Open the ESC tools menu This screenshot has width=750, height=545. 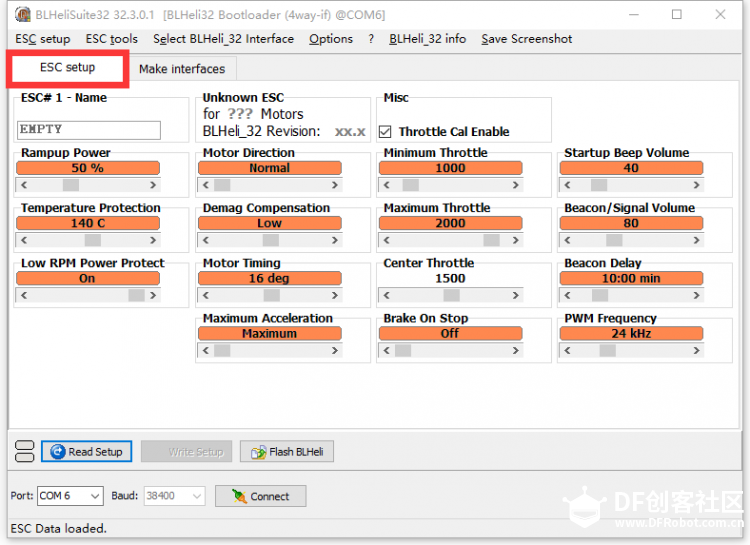(x=111, y=39)
